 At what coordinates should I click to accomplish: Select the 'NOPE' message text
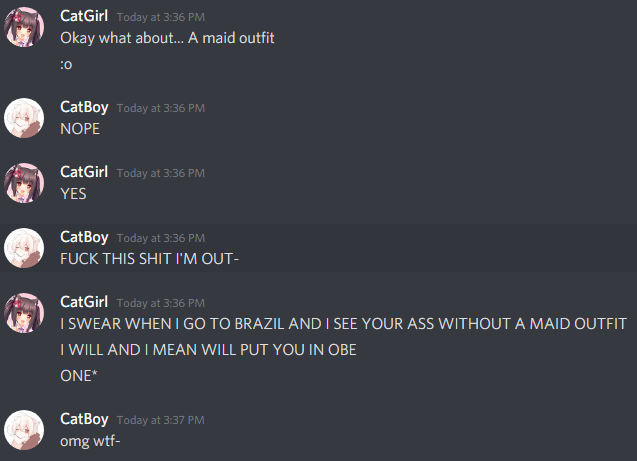click(80, 129)
